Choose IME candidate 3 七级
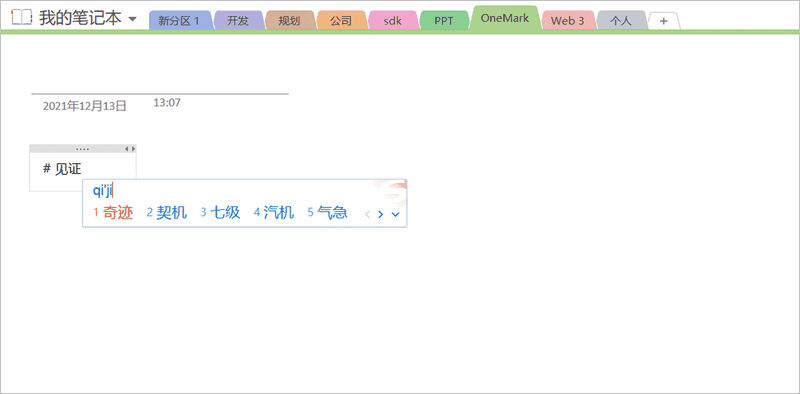800x394 pixels. point(220,213)
